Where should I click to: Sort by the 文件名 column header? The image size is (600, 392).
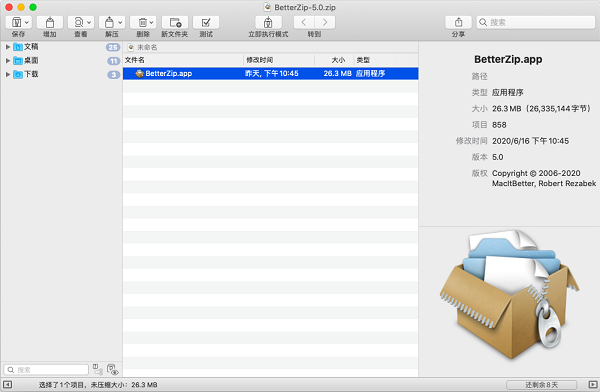[183, 60]
